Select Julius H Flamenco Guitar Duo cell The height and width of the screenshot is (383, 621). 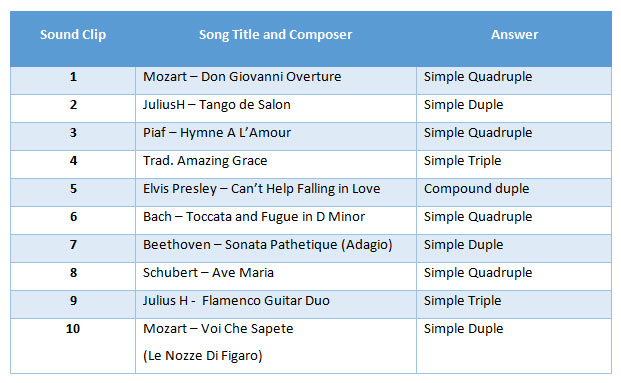click(x=276, y=305)
